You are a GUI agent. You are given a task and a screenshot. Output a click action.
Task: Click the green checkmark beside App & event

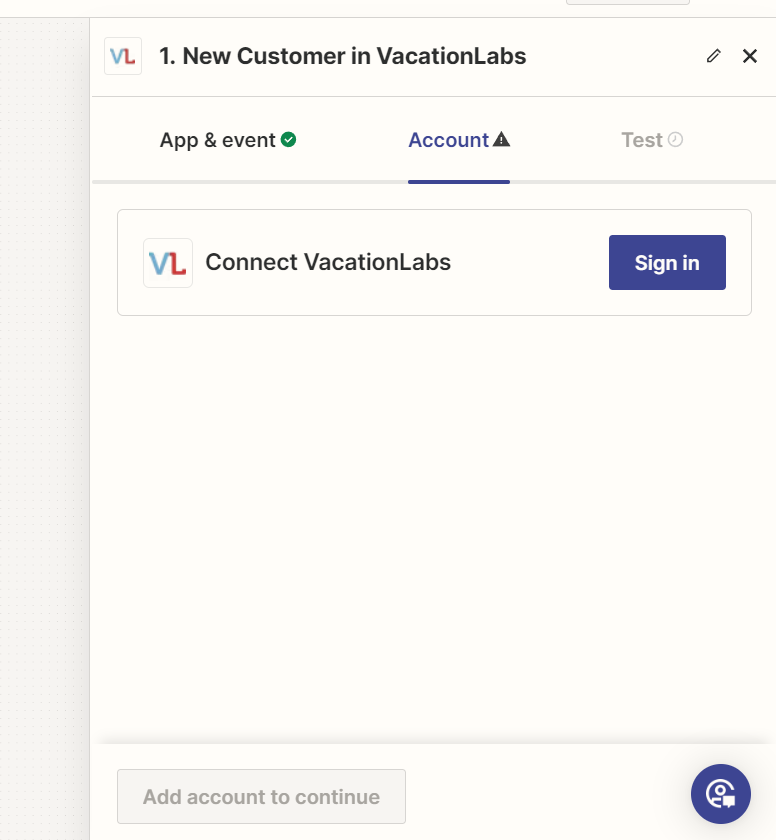tap(288, 140)
